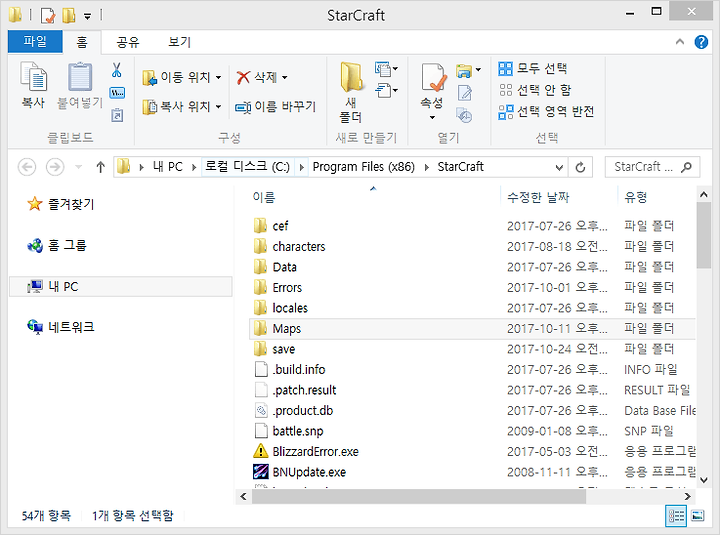Sort by Name (이름) column header
This screenshot has height=535, width=720.
pos(264,197)
